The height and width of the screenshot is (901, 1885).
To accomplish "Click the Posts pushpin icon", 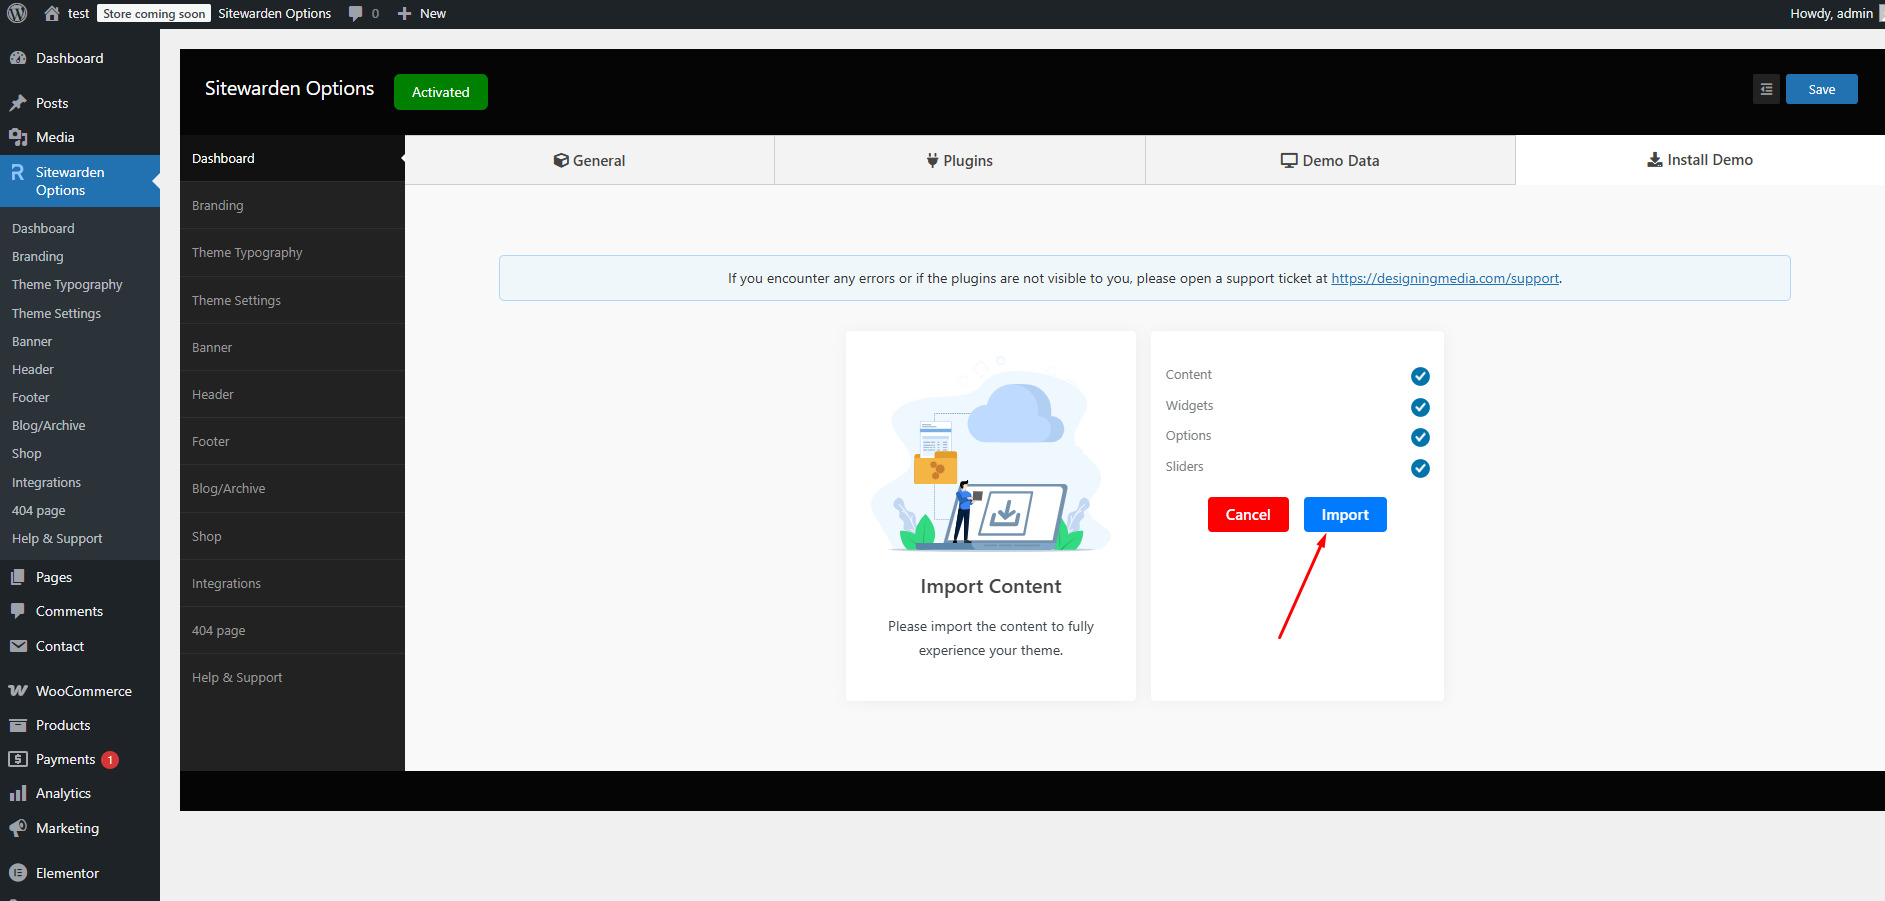I will tap(18, 103).
